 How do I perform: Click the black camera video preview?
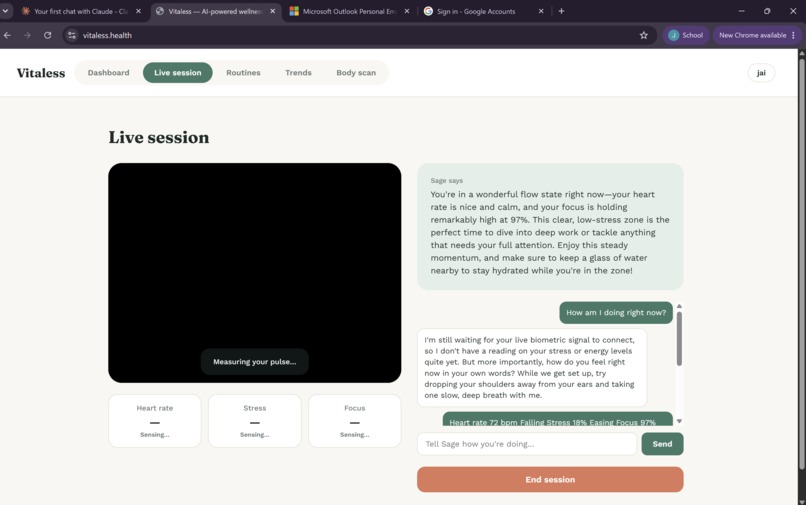click(254, 273)
